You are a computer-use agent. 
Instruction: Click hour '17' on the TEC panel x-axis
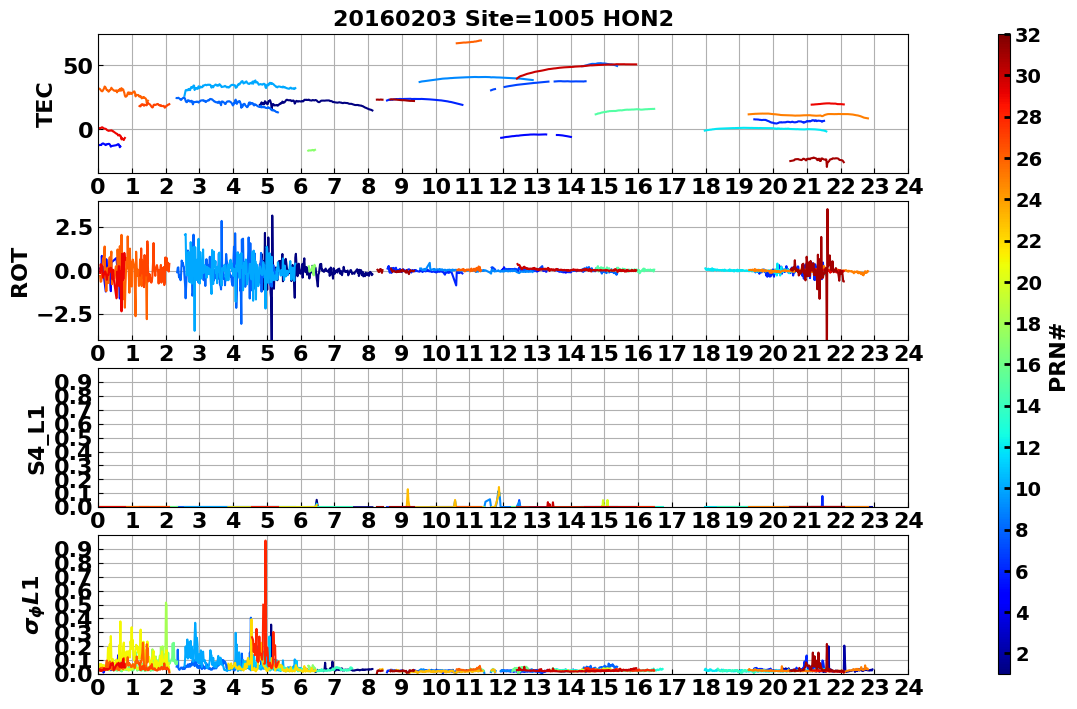672,186
